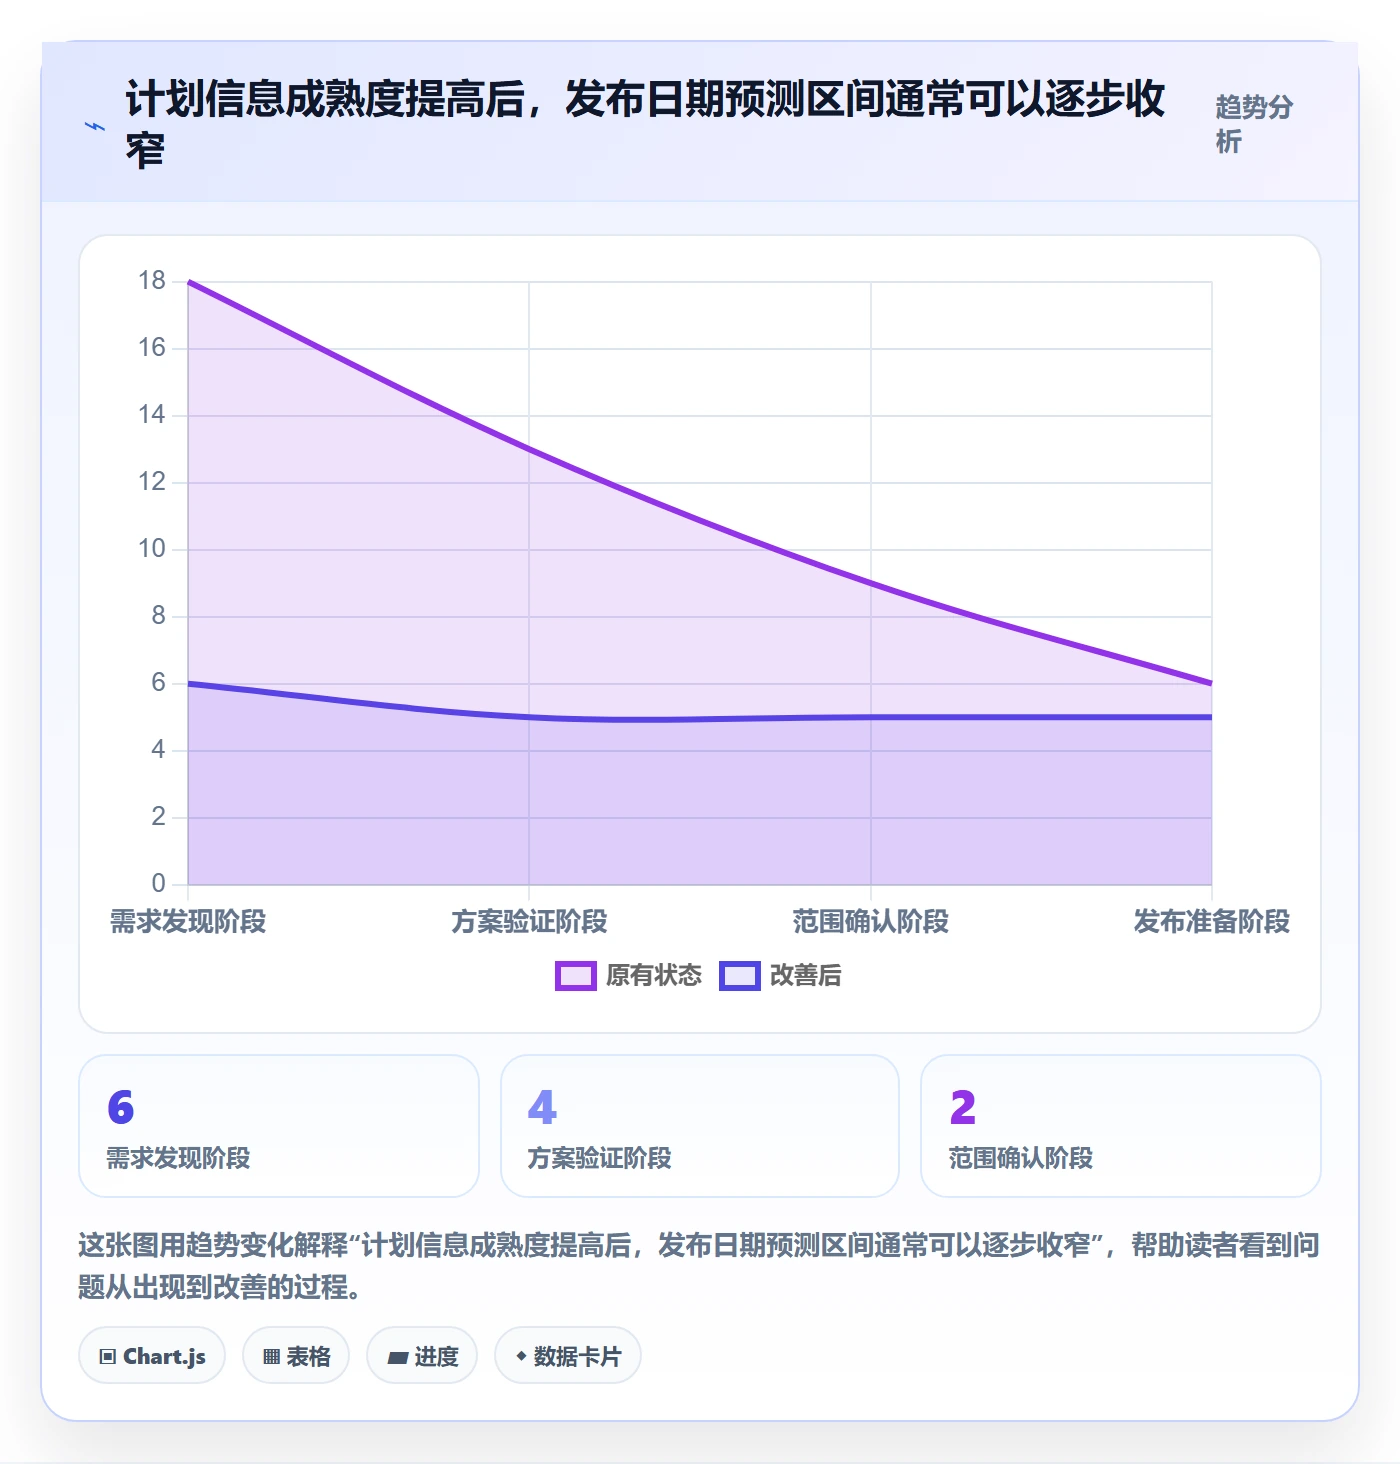
Task: Click the 发布准备阶段 x-axis label
Action: coord(1212,921)
